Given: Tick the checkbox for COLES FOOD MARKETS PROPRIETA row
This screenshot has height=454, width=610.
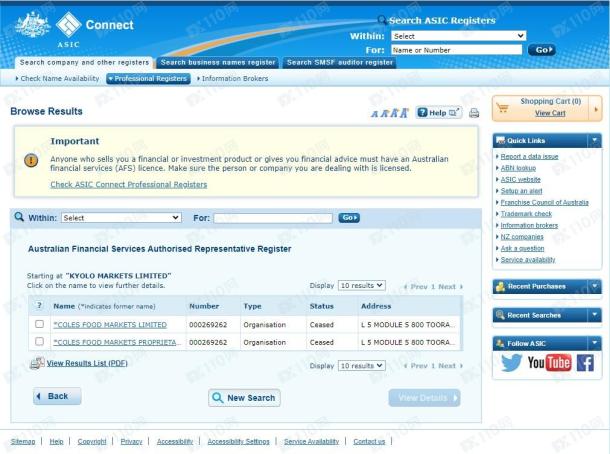Looking at the screenshot, I should (x=39, y=341).
